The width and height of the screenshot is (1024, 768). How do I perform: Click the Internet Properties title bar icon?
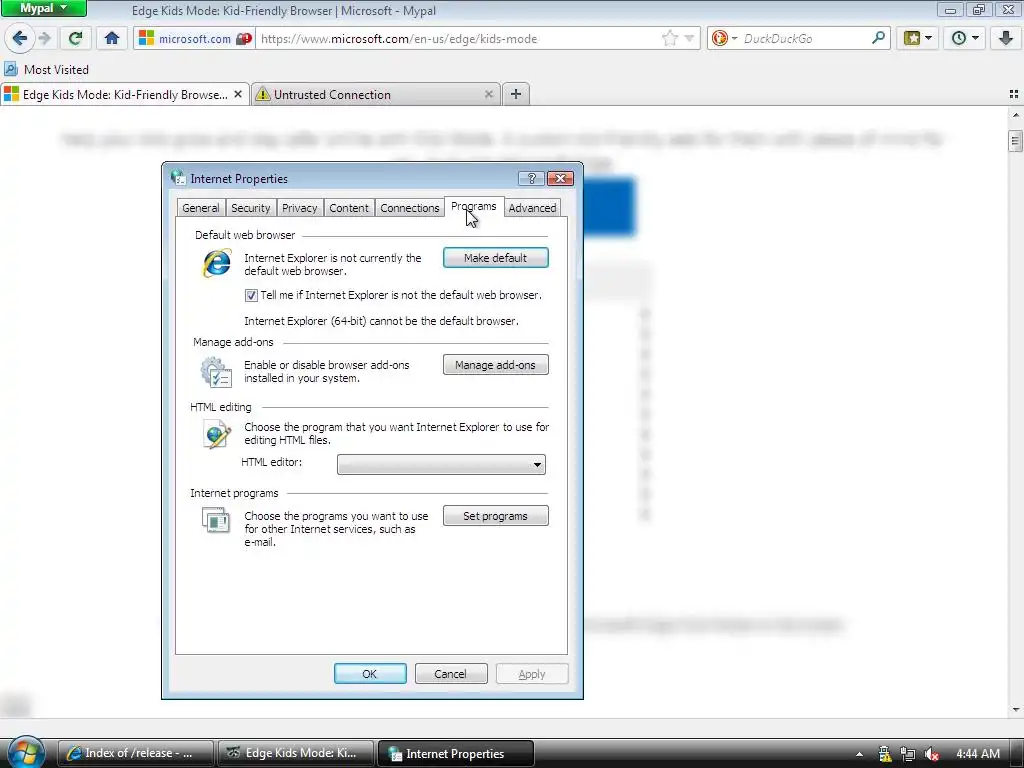[x=178, y=177]
